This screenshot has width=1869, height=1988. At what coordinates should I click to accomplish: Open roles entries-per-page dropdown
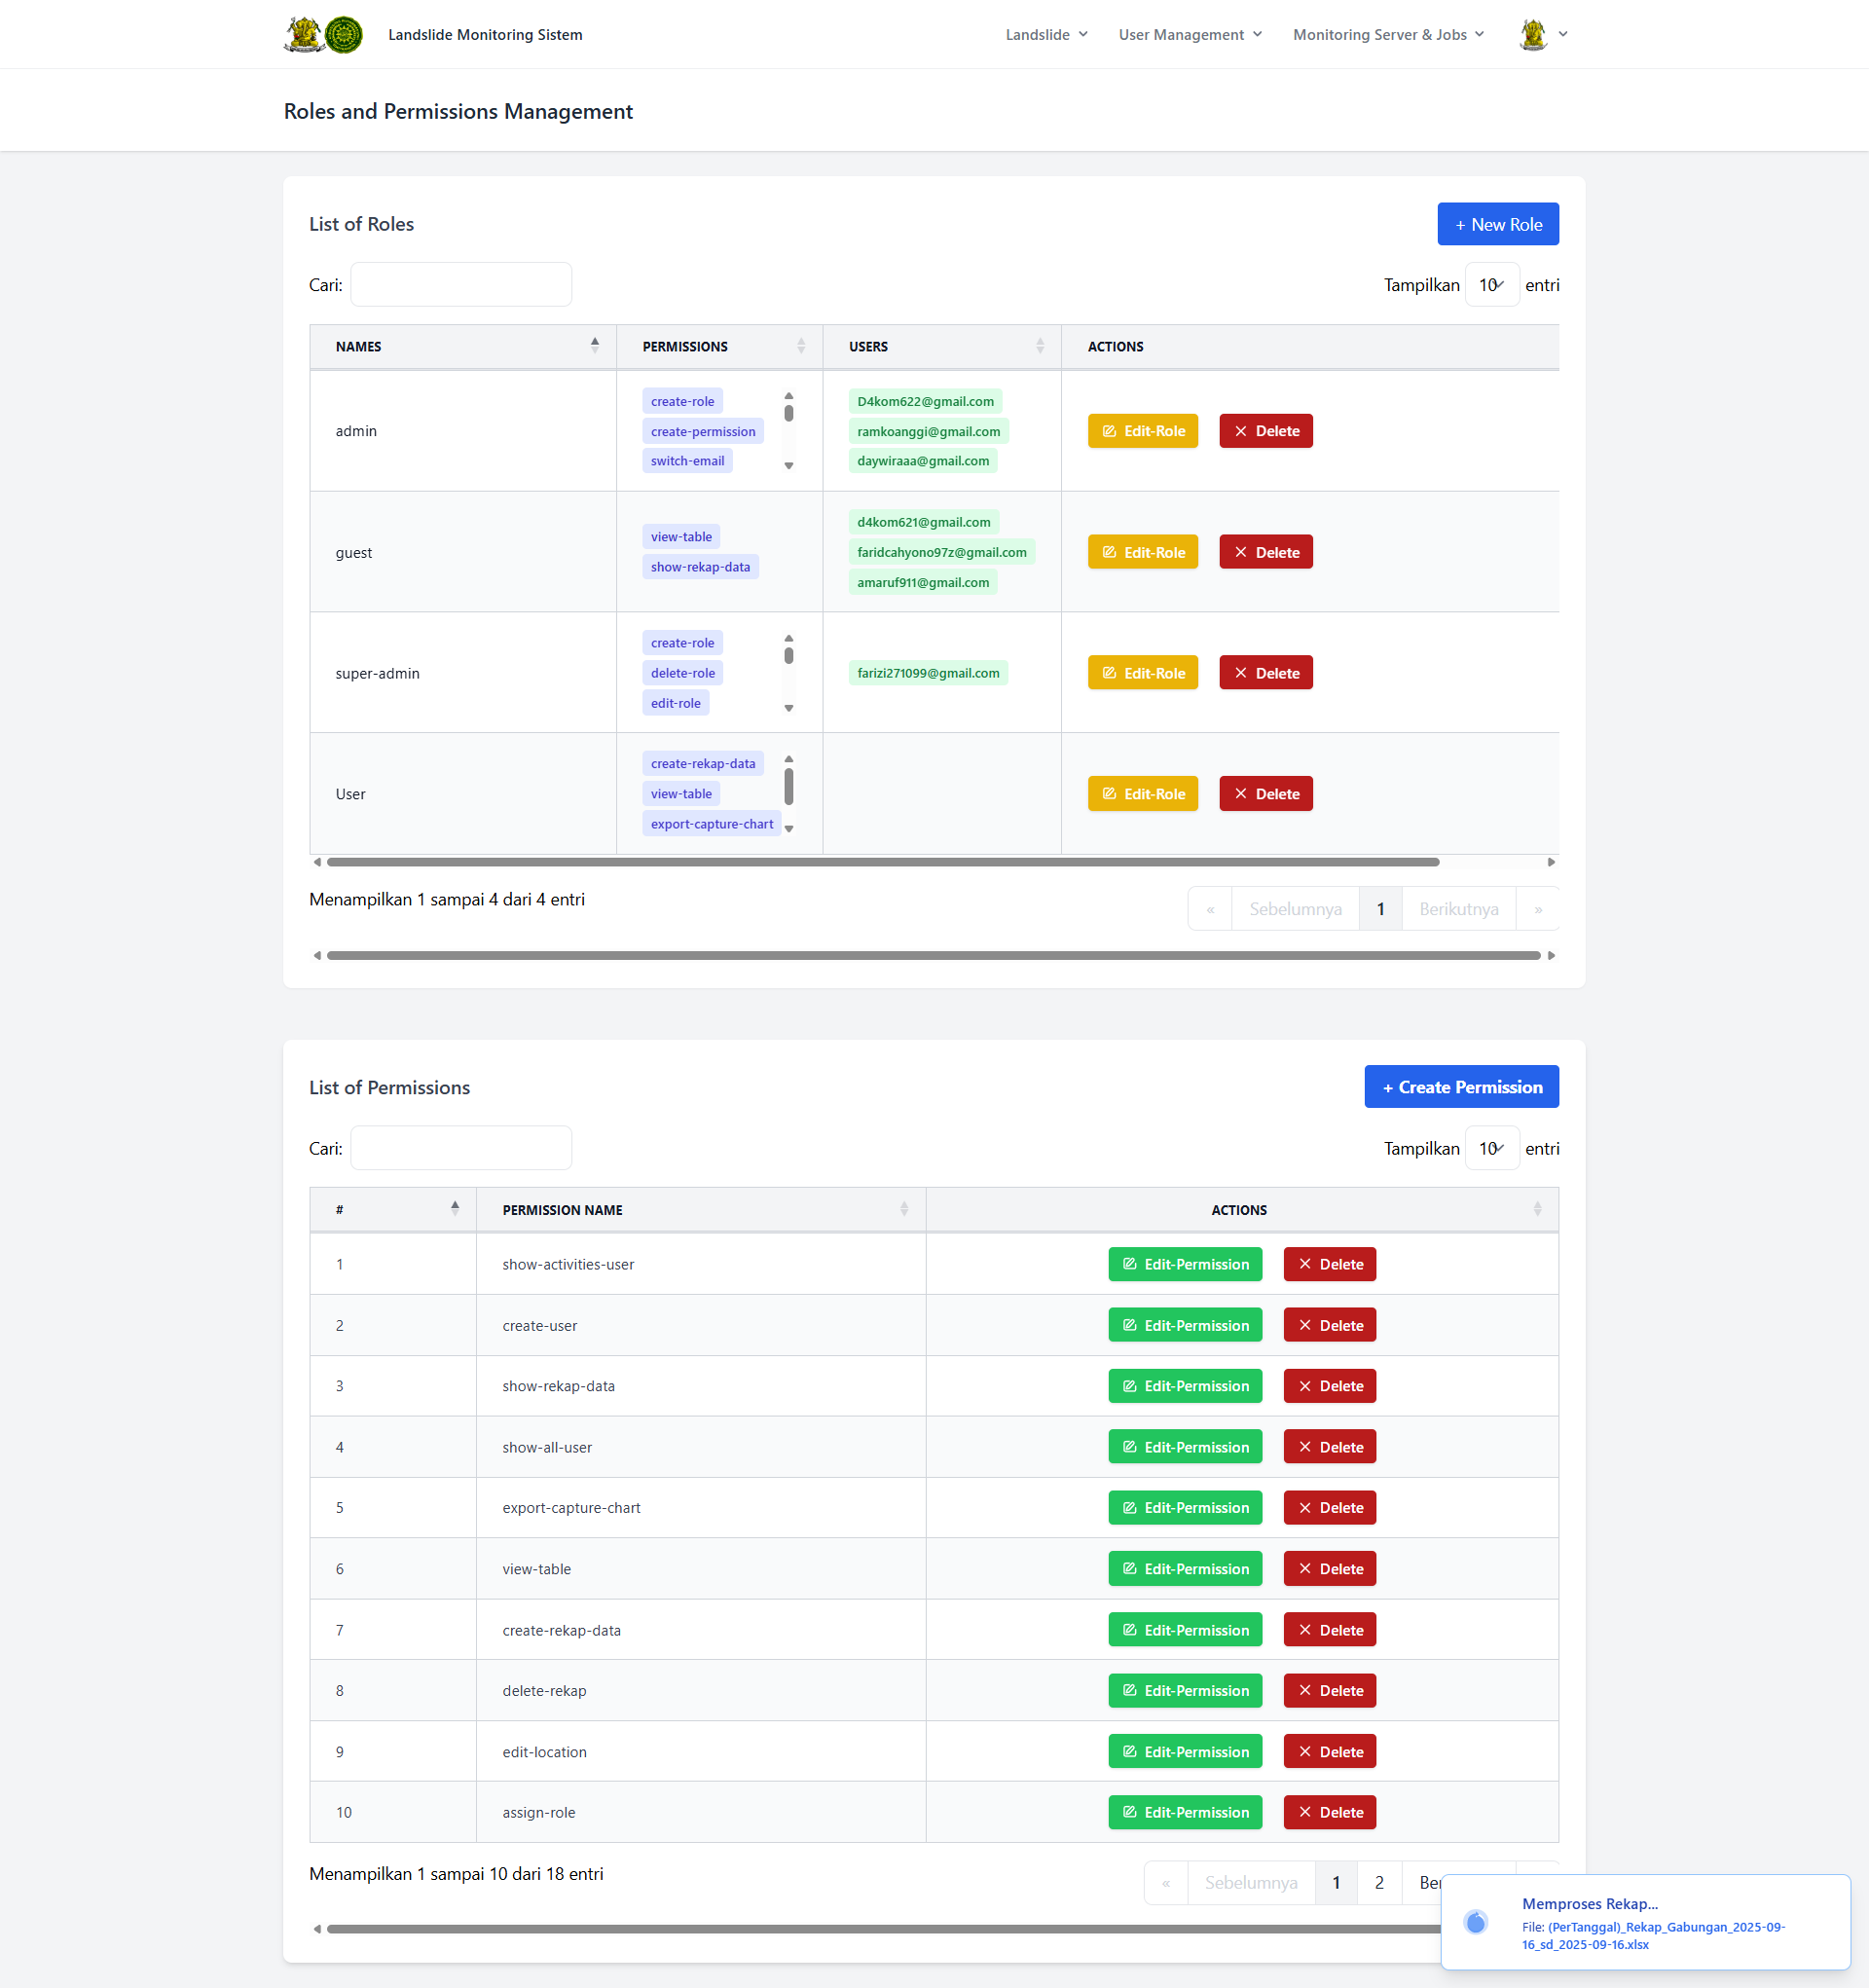tap(1491, 285)
